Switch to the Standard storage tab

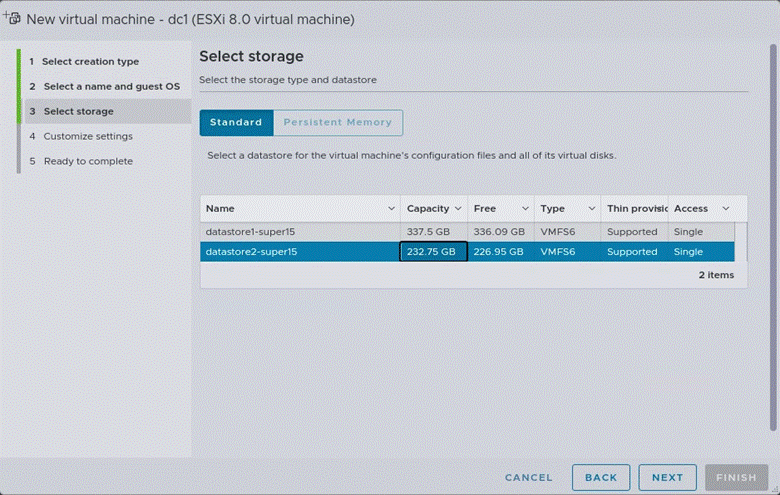pos(236,122)
